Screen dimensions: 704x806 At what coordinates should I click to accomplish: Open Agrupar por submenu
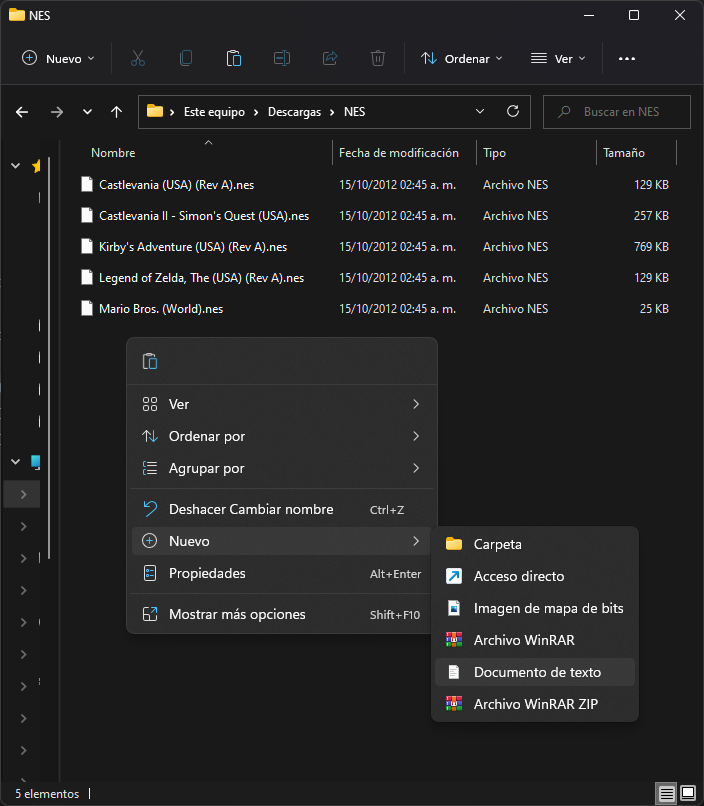tap(282, 468)
